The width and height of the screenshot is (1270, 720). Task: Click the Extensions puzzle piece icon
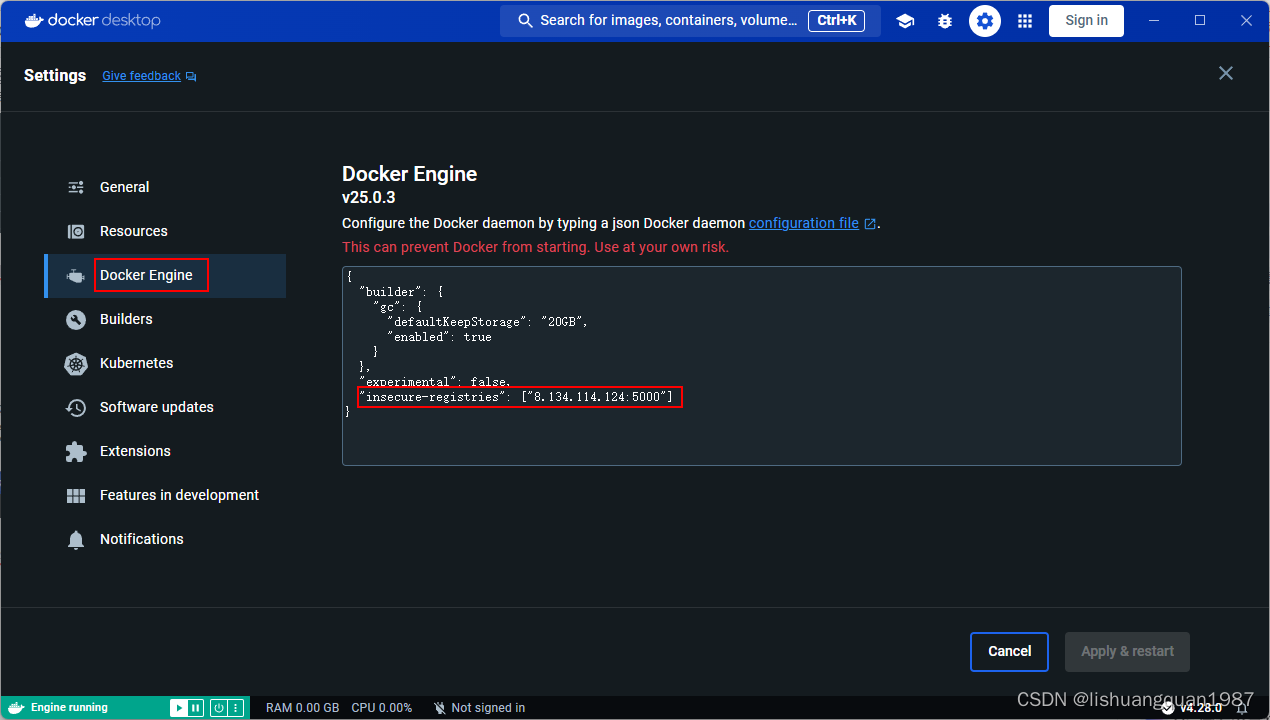[x=76, y=451]
